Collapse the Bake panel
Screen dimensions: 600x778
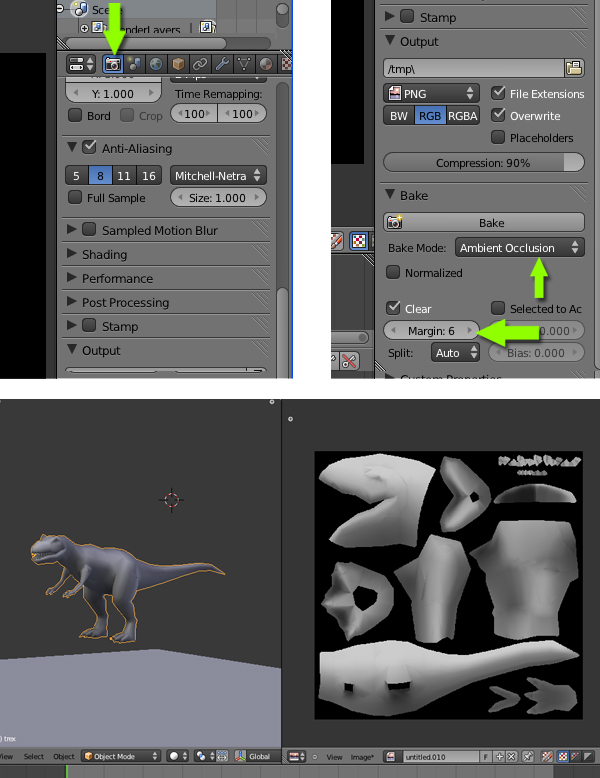pyautogui.click(x=390, y=194)
